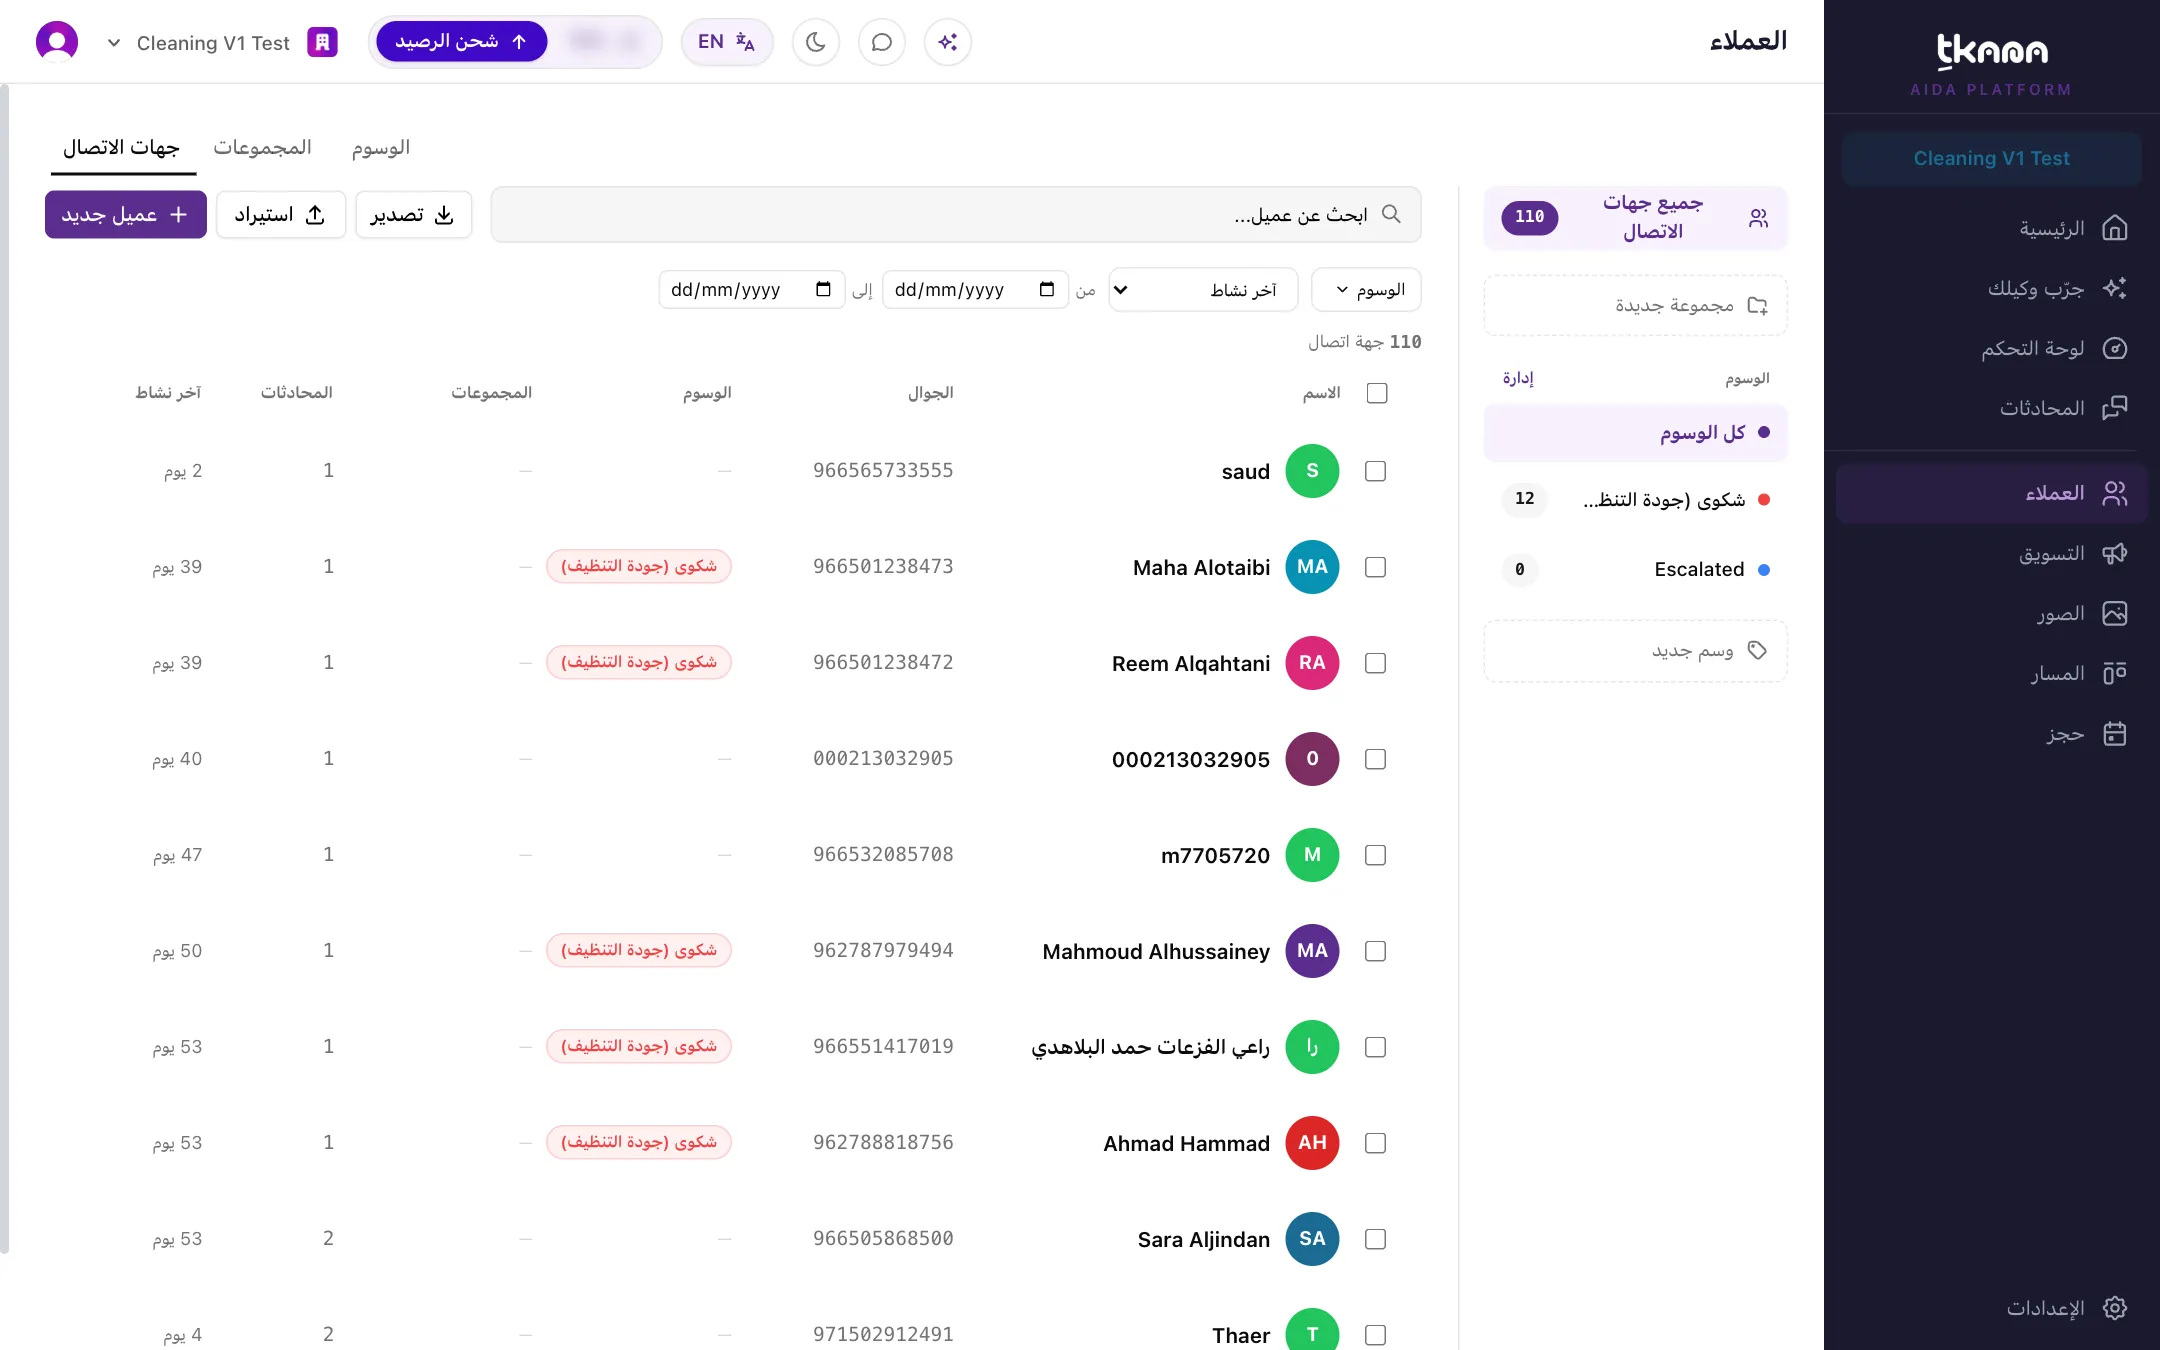The width and height of the screenshot is (2160, 1350).
Task: Check the checkbox for Ahmad Hammad
Action: click(x=1376, y=1143)
